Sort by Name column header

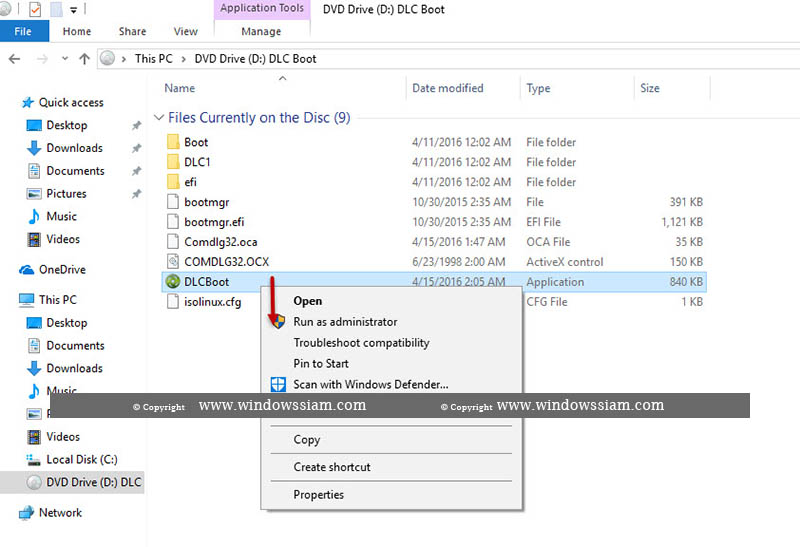tap(180, 88)
